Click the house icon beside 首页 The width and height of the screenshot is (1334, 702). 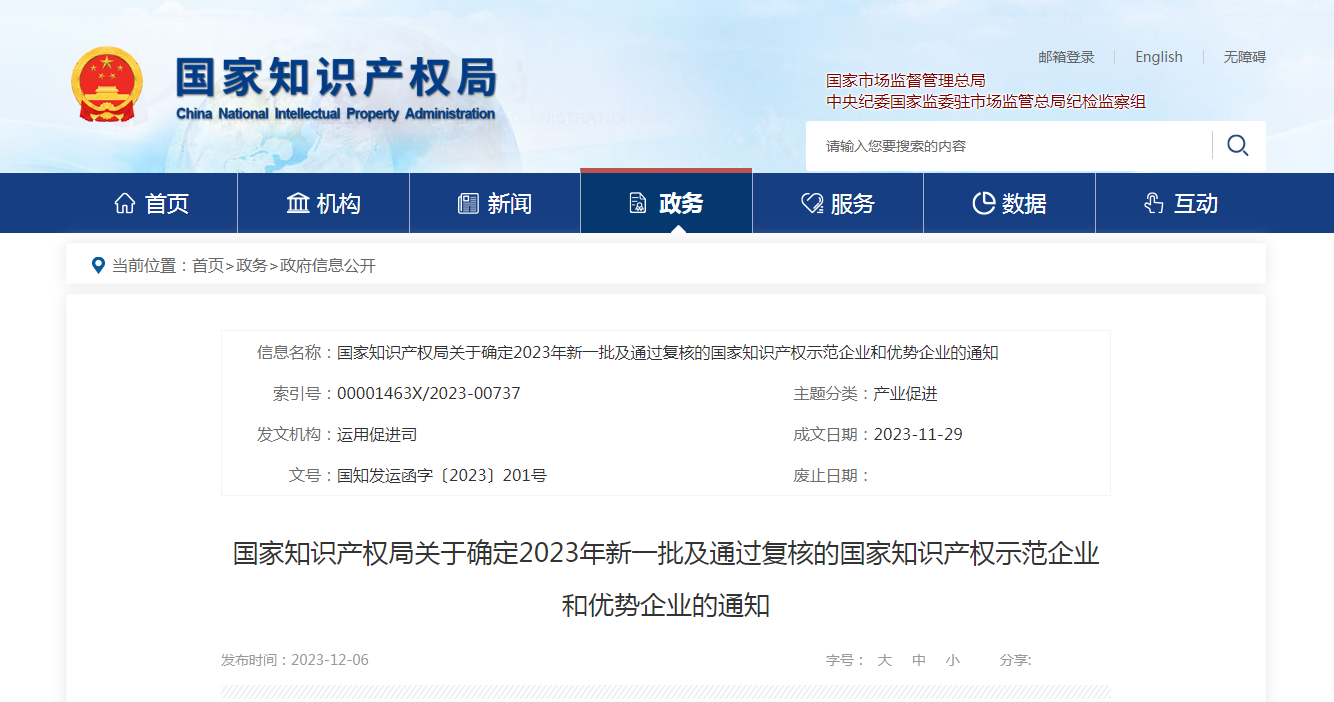125,204
